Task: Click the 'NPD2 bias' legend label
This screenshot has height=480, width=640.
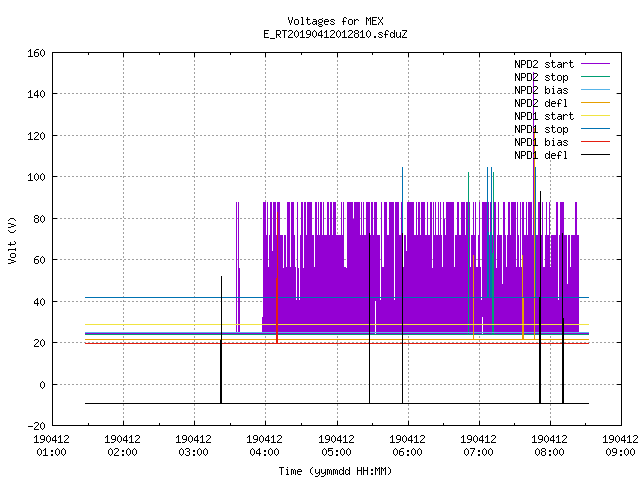Action: [541, 90]
